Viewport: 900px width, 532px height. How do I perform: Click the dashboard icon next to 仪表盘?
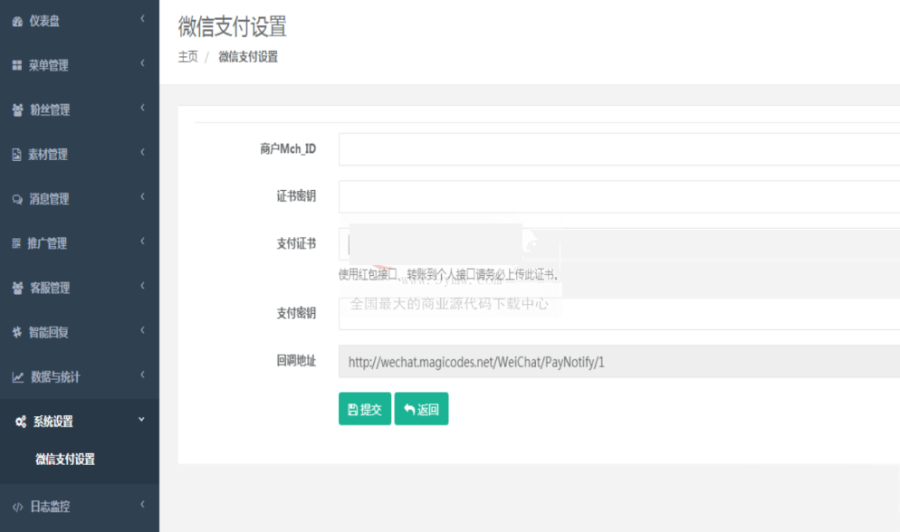[x=17, y=21]
